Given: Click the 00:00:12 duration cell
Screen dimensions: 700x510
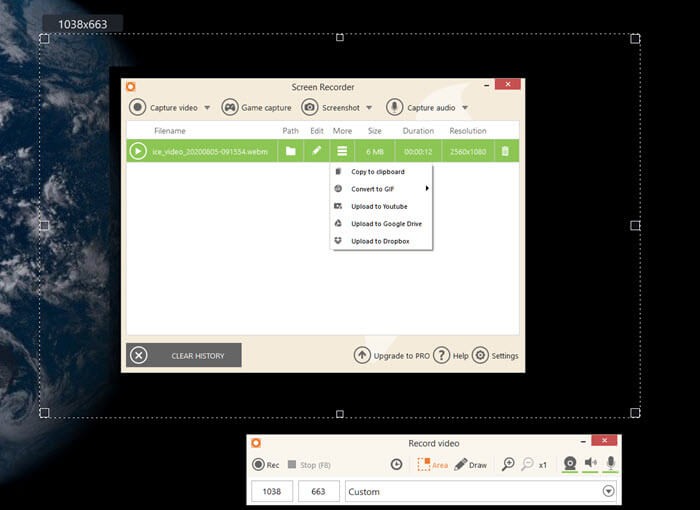Looking at the screenshot, I should (418, 151).
